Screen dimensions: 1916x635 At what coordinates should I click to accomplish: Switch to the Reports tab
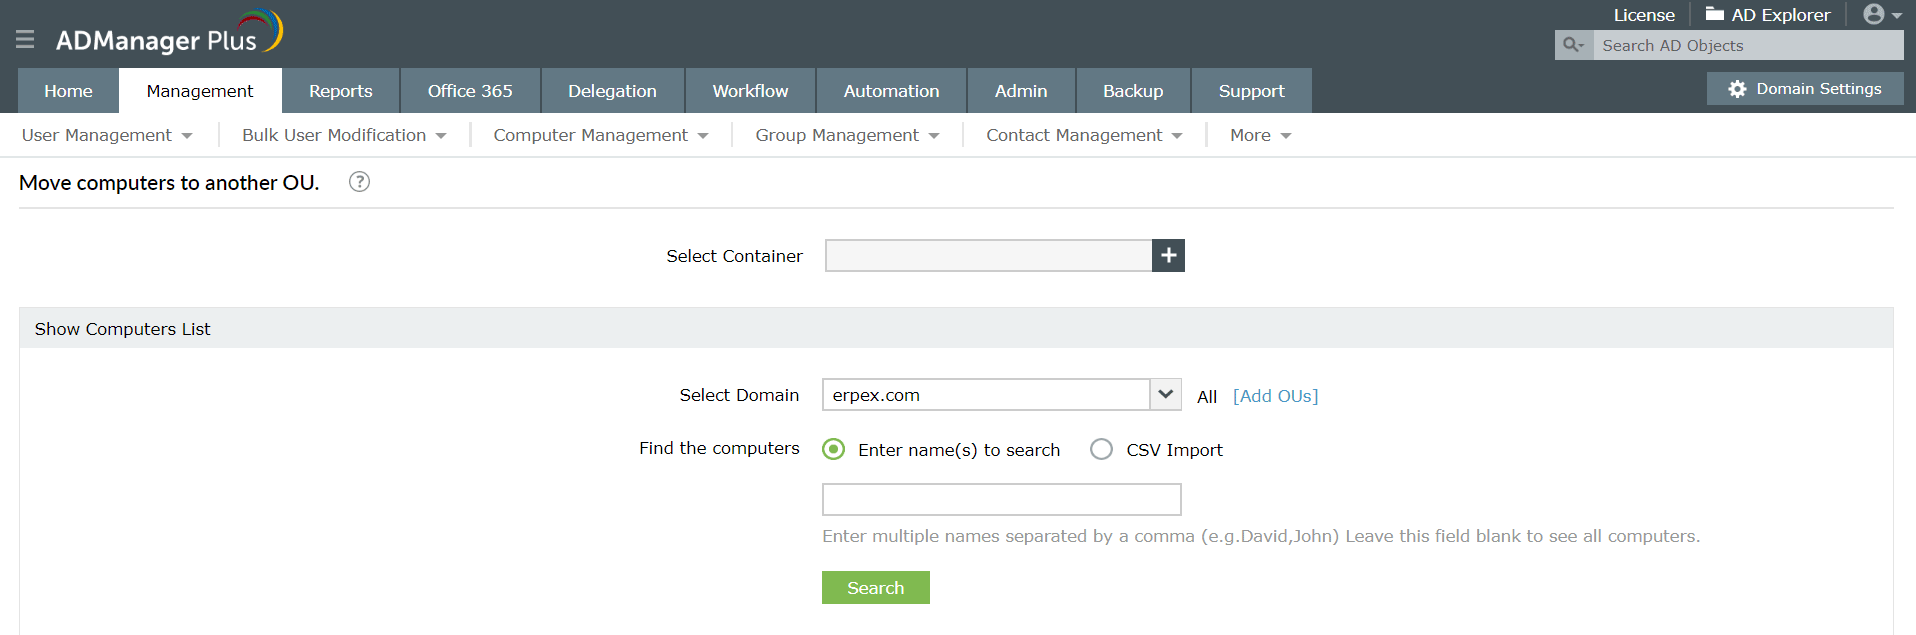click(340, 91)
